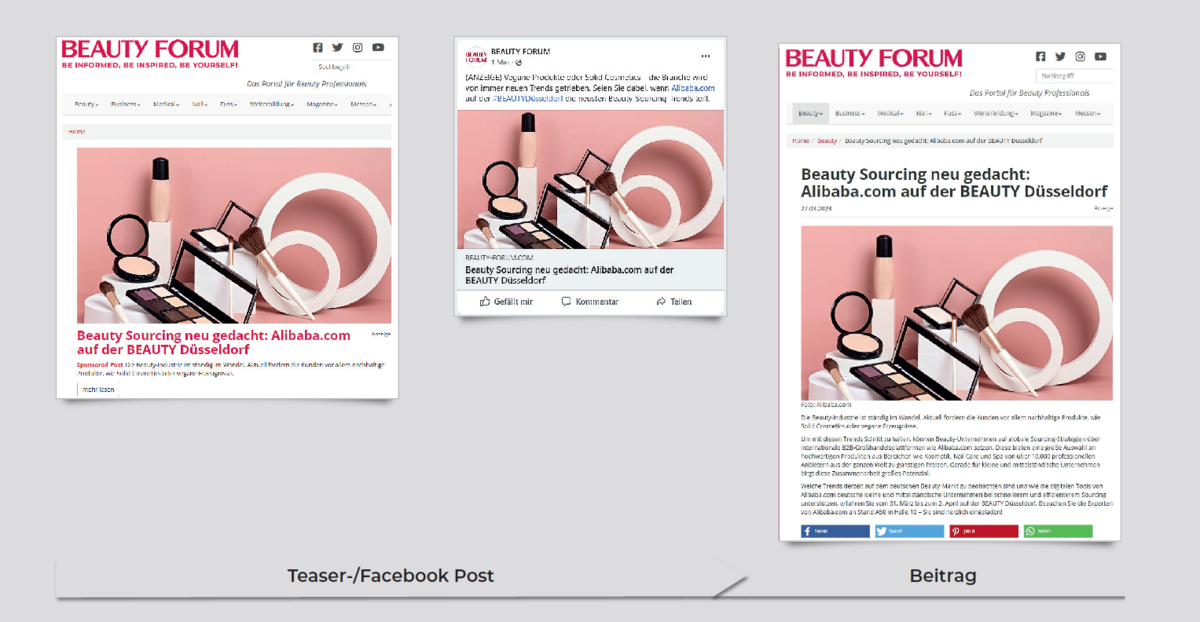Screen dimensions: 1200x622
Task: Open YouTube icon in Beitrag page header
Action: (x=1101, y=56)
